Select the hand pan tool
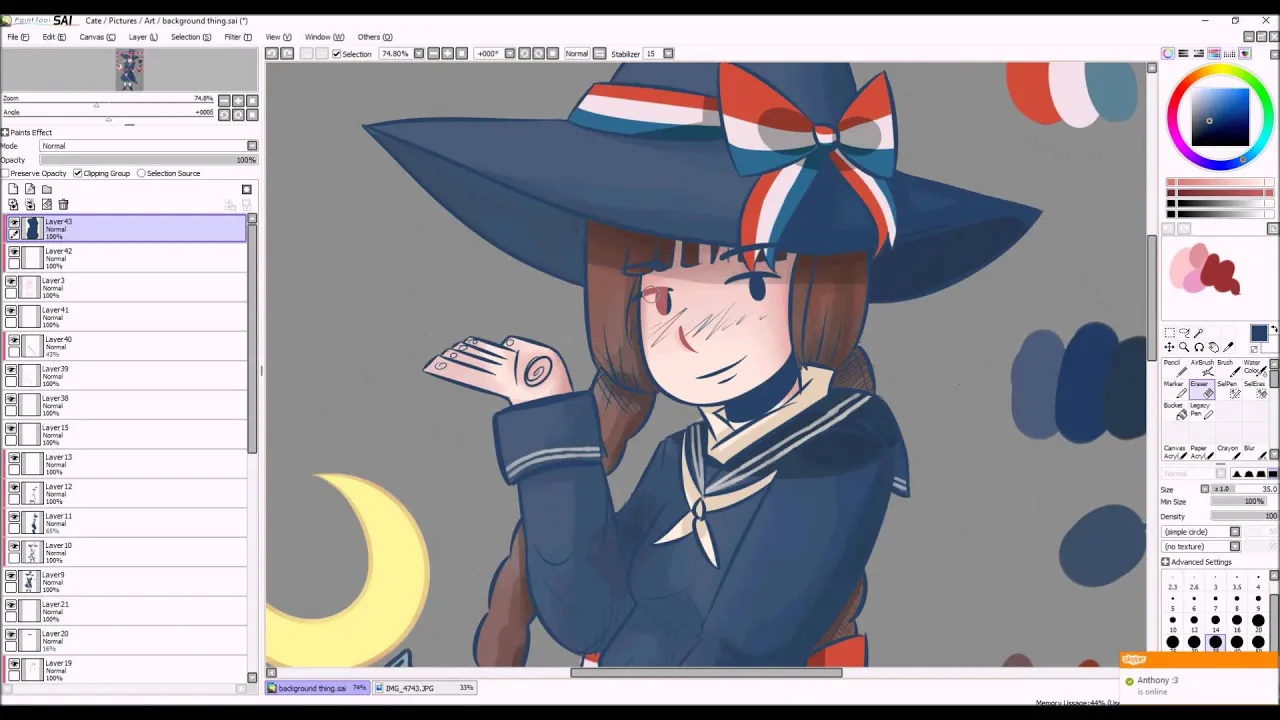 pos(1214,347)
